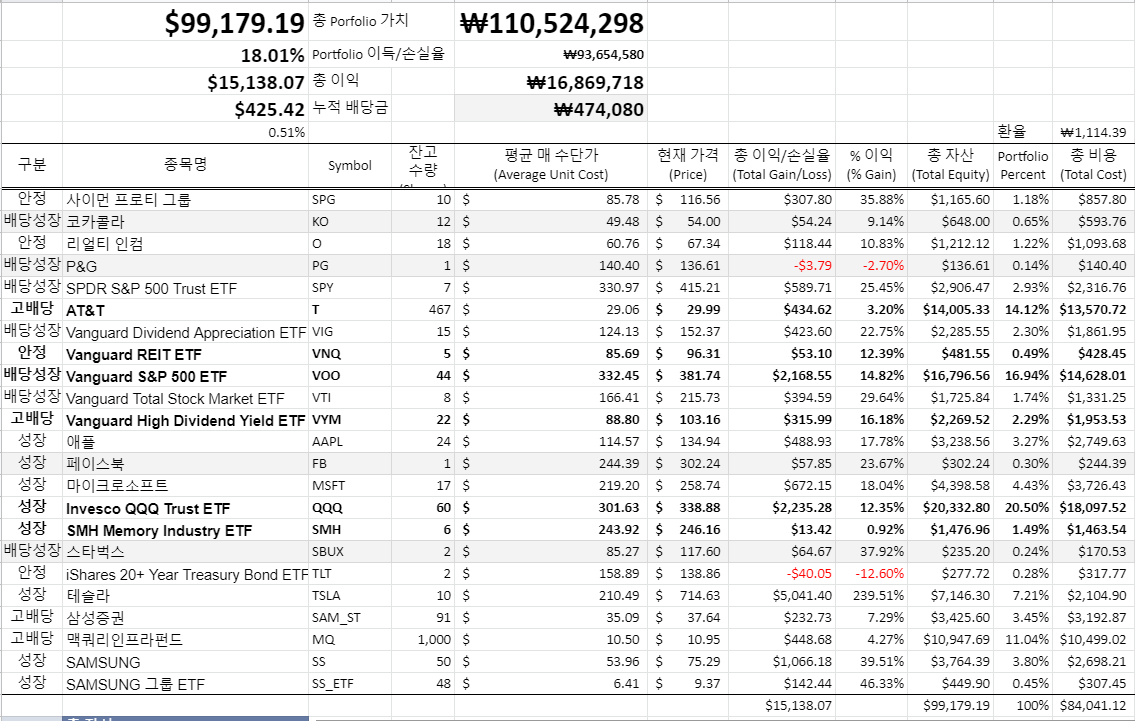Click the negative gain -$3.79 for P&G

pyautogui.click(x=782, y=266)
